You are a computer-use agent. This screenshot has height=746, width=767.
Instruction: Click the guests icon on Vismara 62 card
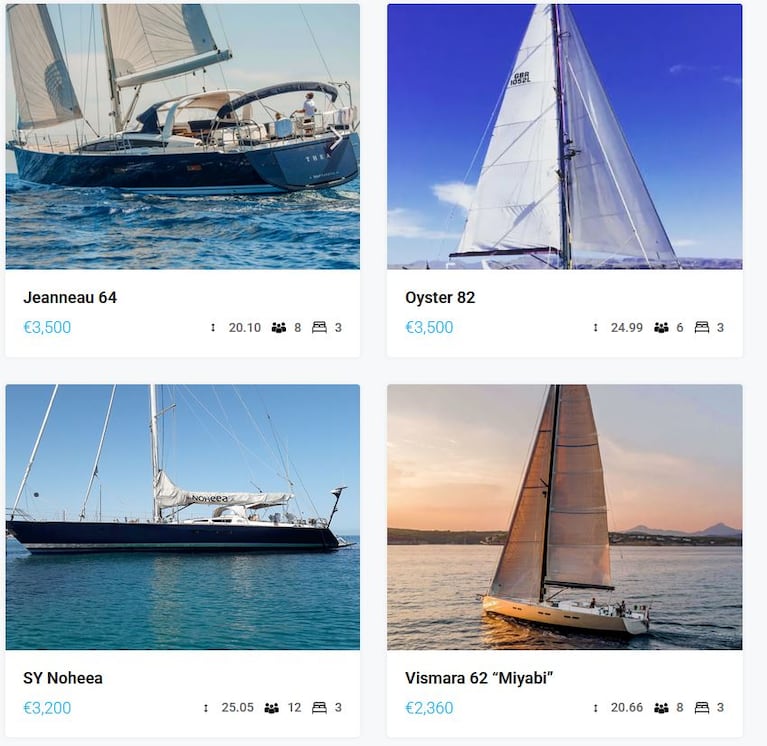[661, 707]
